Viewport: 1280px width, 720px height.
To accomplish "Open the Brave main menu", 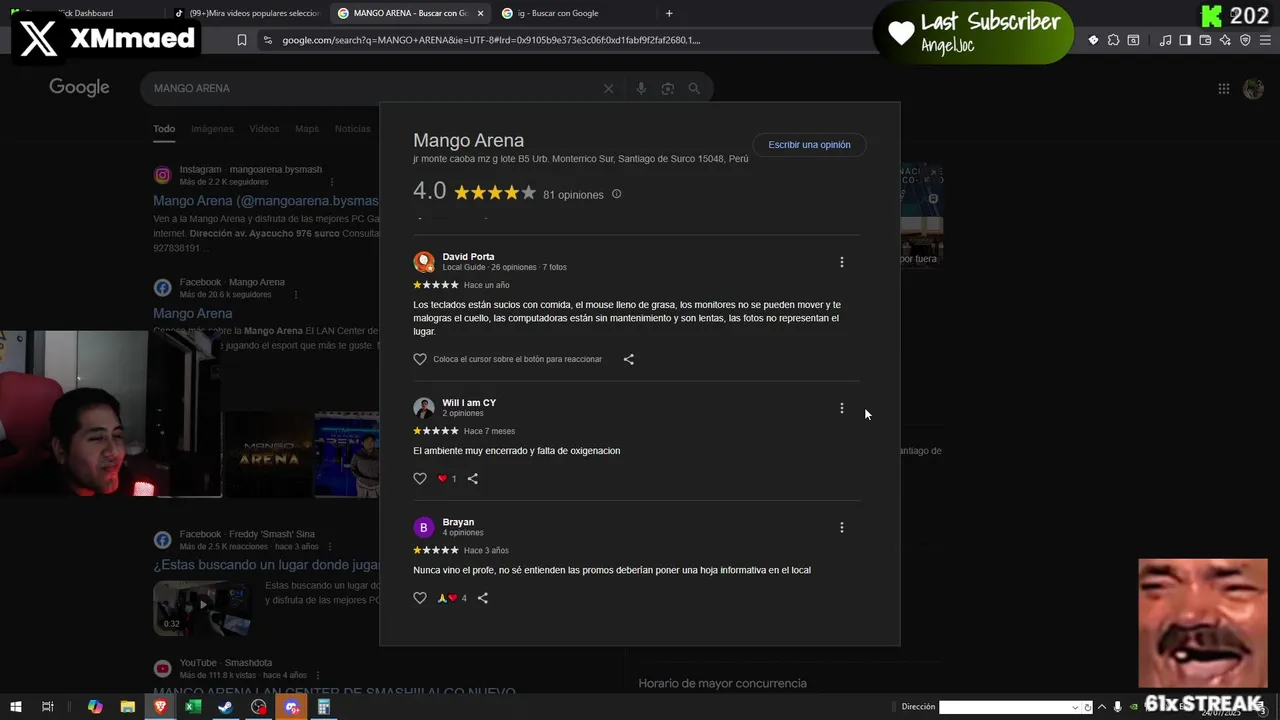I will (1265, 40).
